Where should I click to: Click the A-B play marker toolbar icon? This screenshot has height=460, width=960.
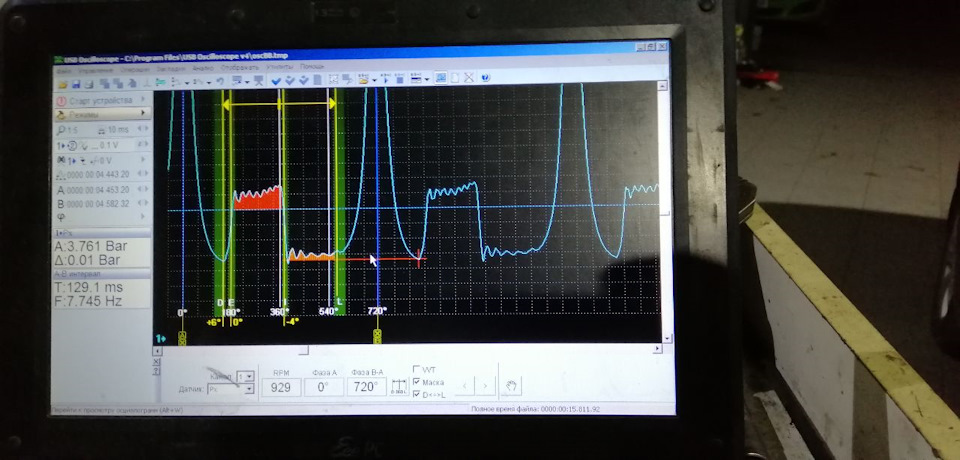(x=385, y=78)
